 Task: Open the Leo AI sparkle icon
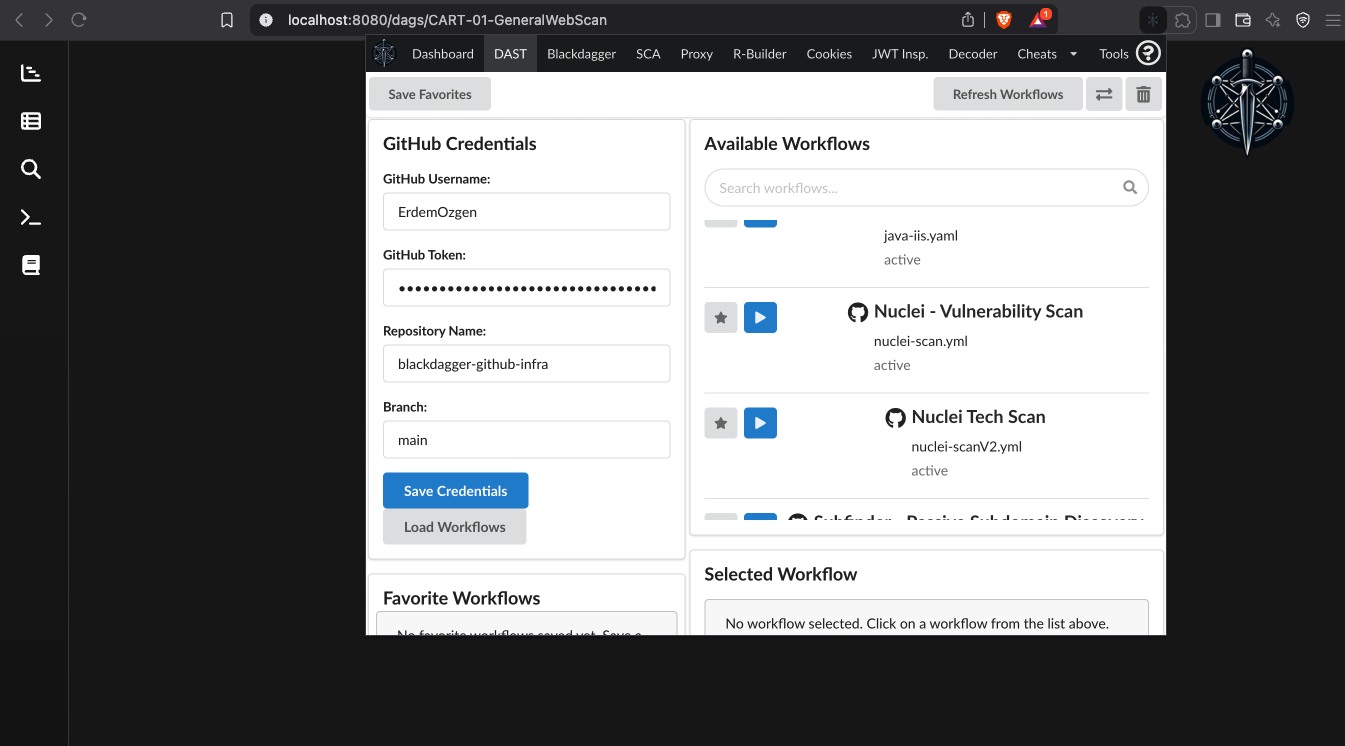[1273, 20]
